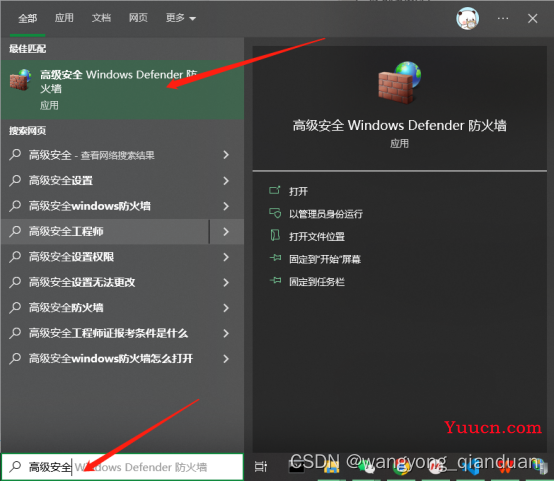Click the Run as administrator shield icon
554x482 pixels.
tap(275, 213)
